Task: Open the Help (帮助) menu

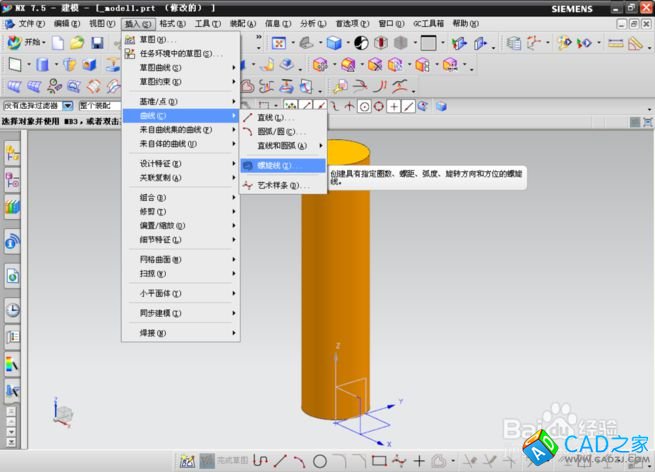Action: pyautogui.click(x=465, y=22)
